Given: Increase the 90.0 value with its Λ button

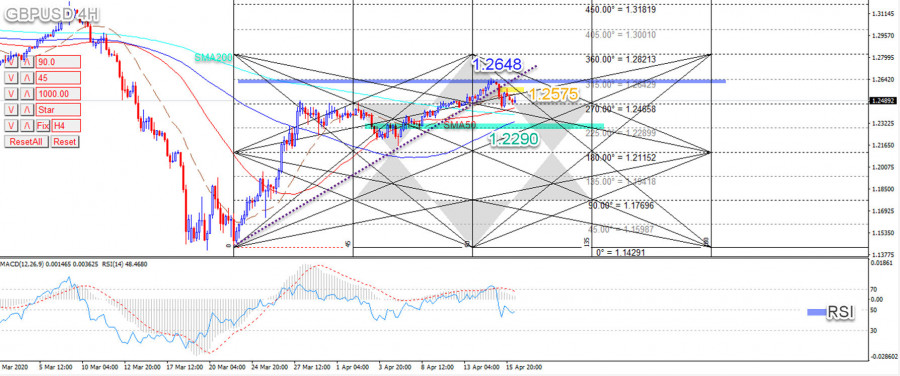Looking at the screenshot, I should 27,62.
